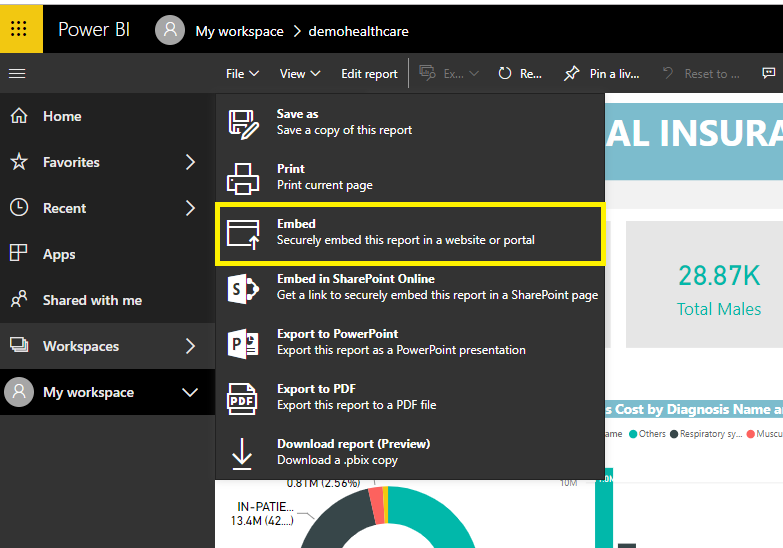Collapse the My workspace chevron
This screenshot has height=548, width=783.
(190, 392)
